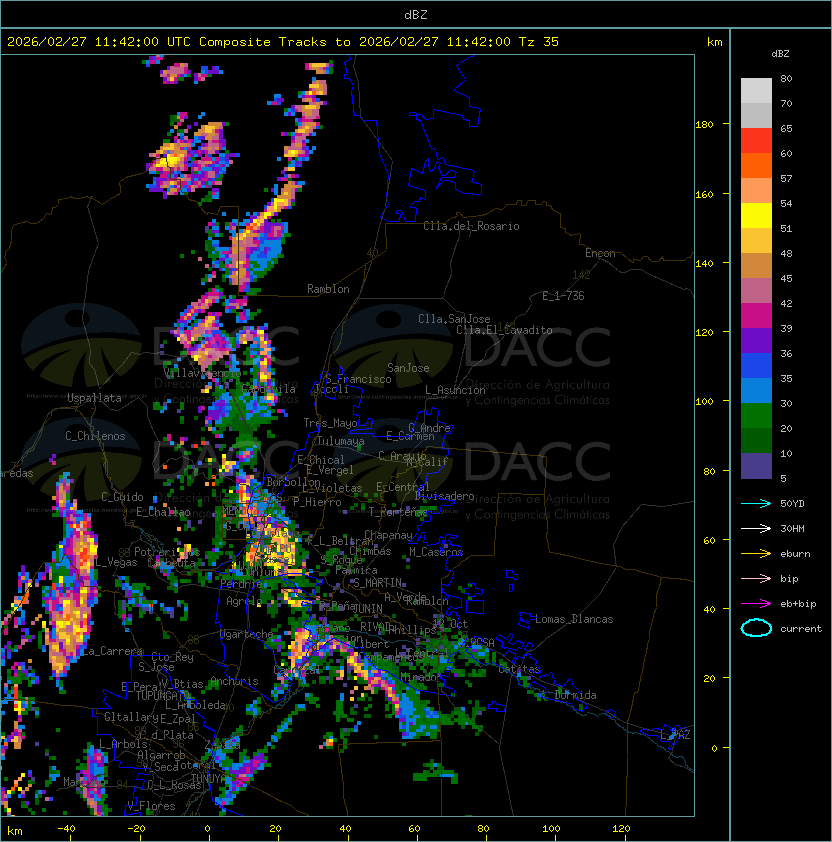Click the lightest gray swatch atop the scale
The width and height of the screenshot is (832, 842).
click(756, 91)
